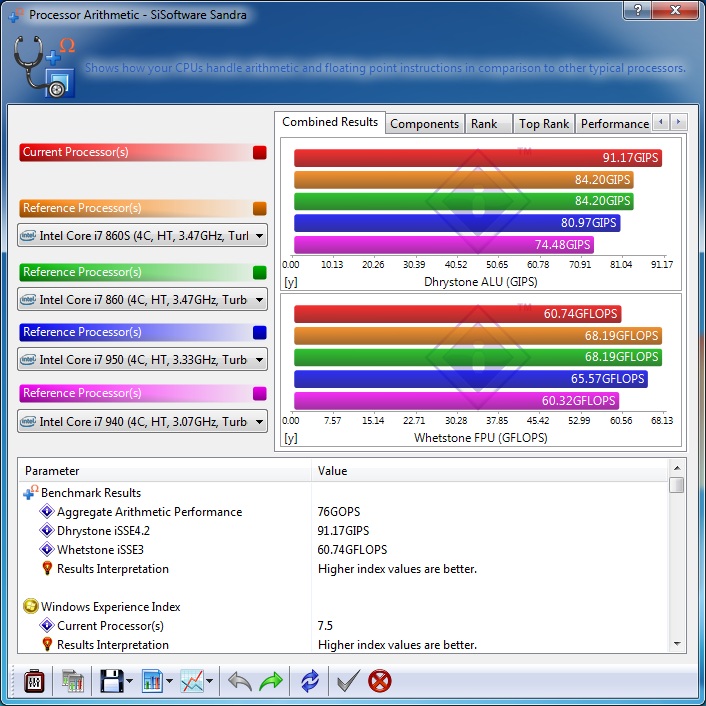Click the results list scrollbar thumb
This screenshot has width=706, height=706.
coord(677,485)
